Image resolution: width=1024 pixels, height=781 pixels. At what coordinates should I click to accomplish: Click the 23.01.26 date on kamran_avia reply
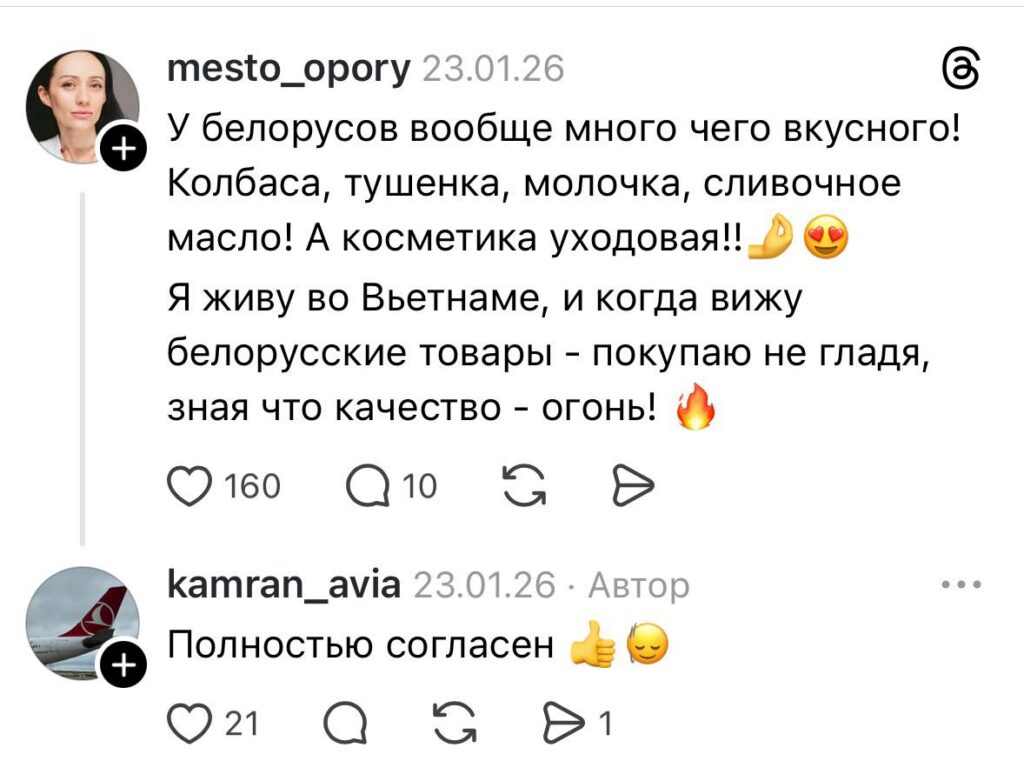click(482, 584)
